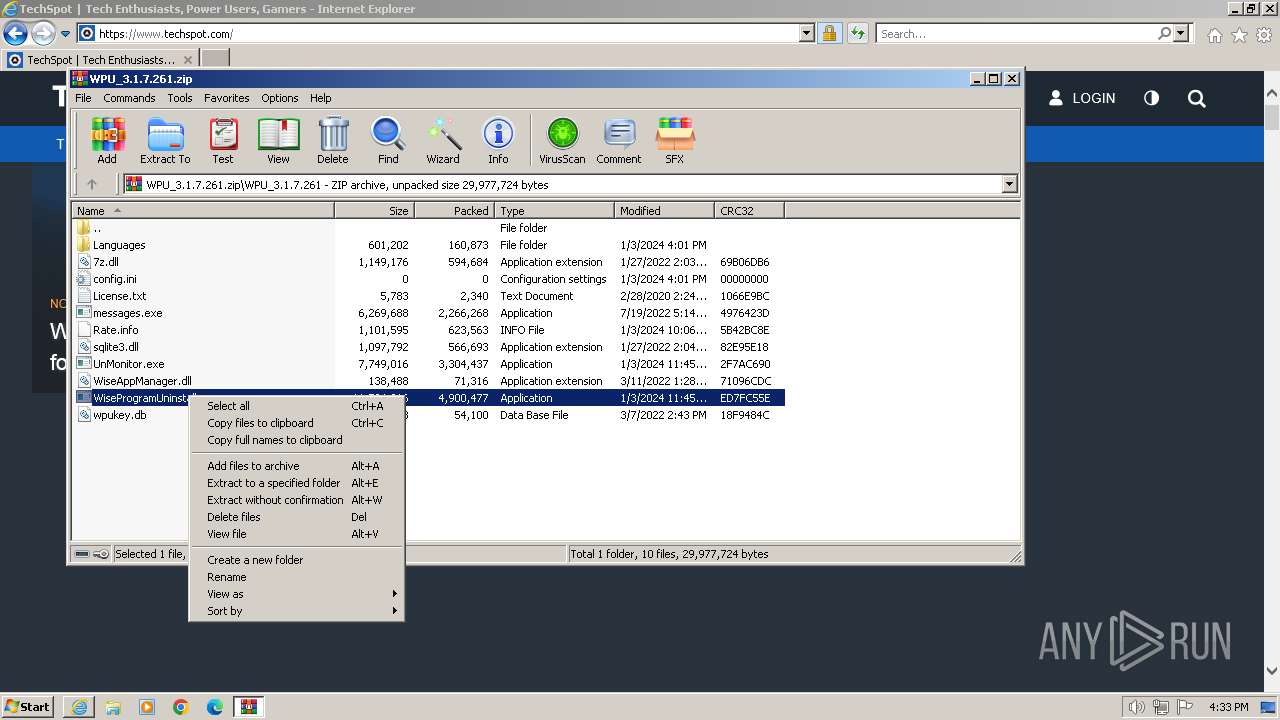Choose View file in context menu
1280x720 pixels.
296,534
